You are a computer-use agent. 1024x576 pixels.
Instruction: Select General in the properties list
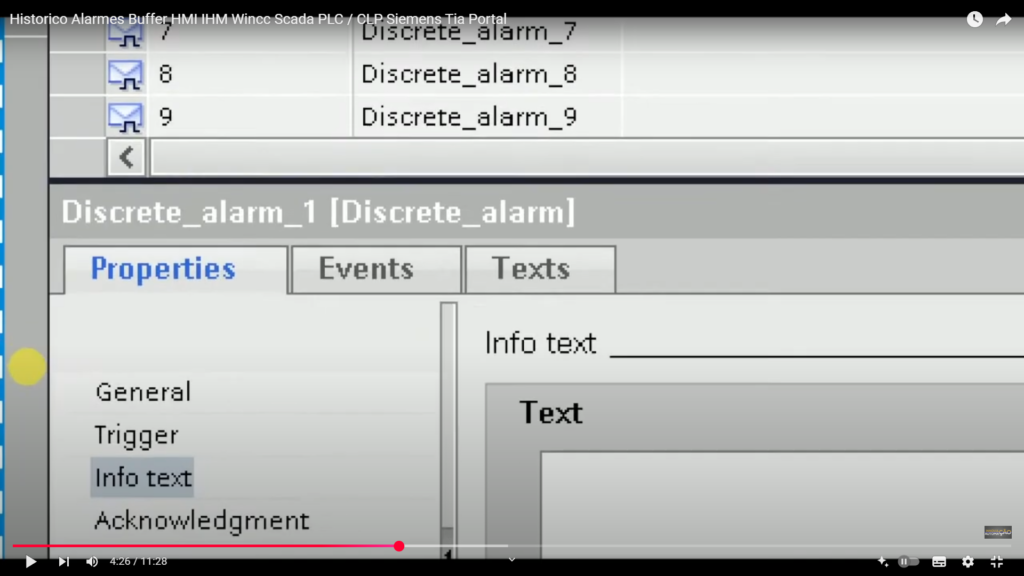(143, 392)
